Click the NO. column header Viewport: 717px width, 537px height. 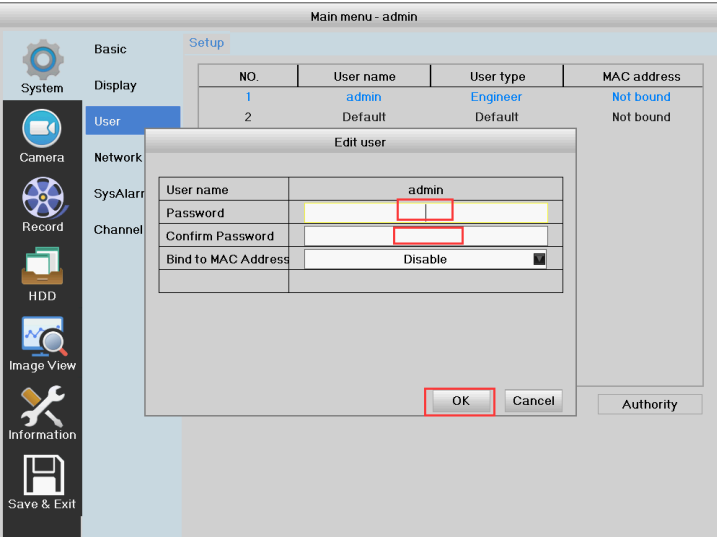[x=248, y=76]
